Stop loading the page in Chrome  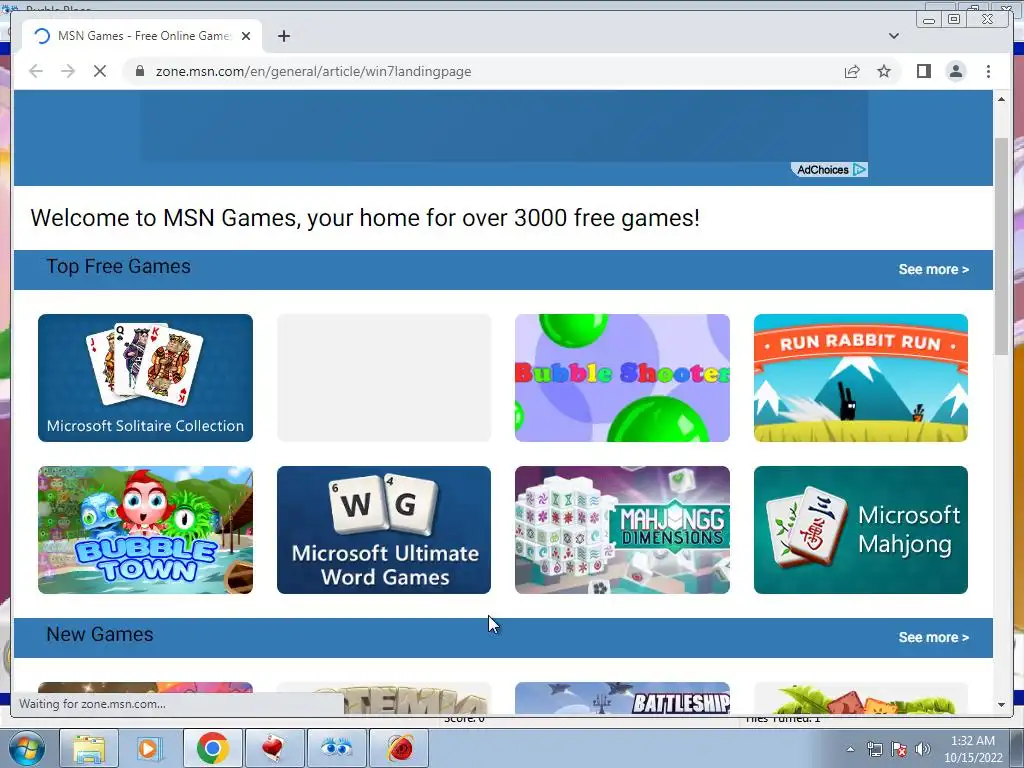click(x=100, y=71)
